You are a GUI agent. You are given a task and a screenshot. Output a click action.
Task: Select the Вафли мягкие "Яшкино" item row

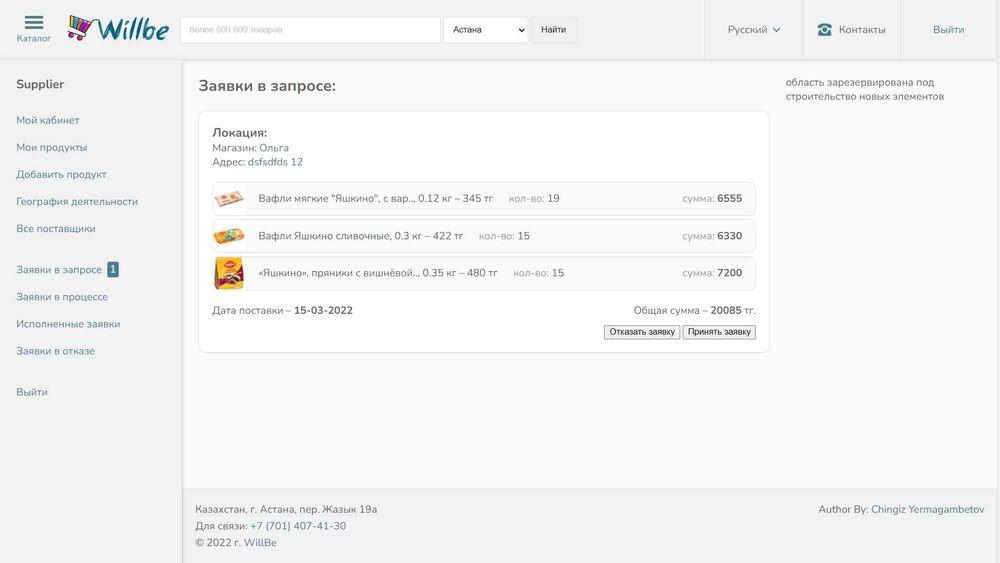[x=484, y=199]
